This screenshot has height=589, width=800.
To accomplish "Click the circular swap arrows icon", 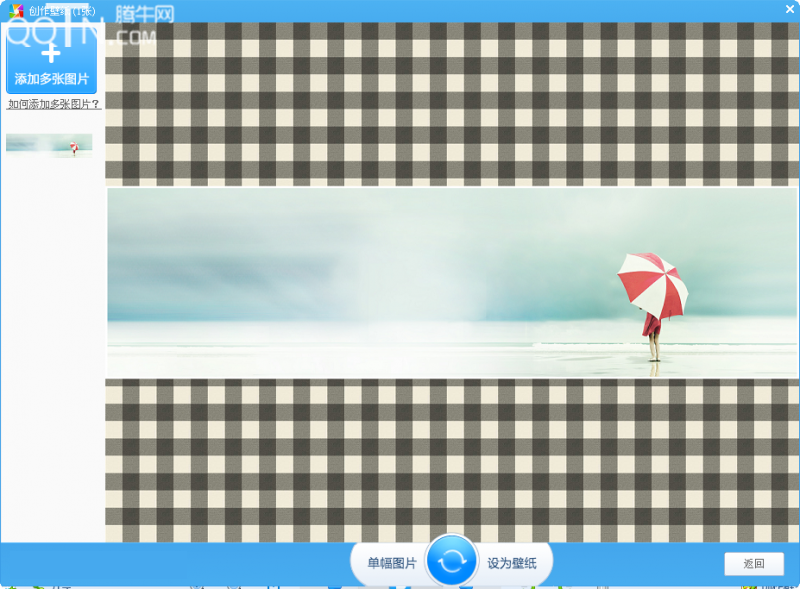I will pos(451,562).
